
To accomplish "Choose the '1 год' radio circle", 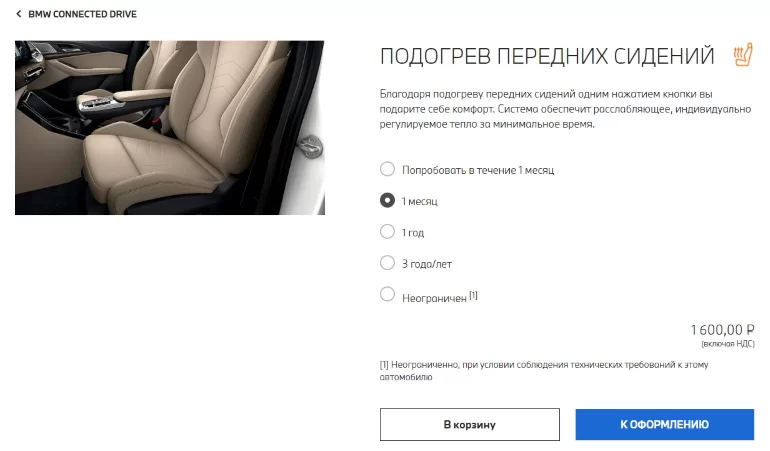I will tap(387, 231).
